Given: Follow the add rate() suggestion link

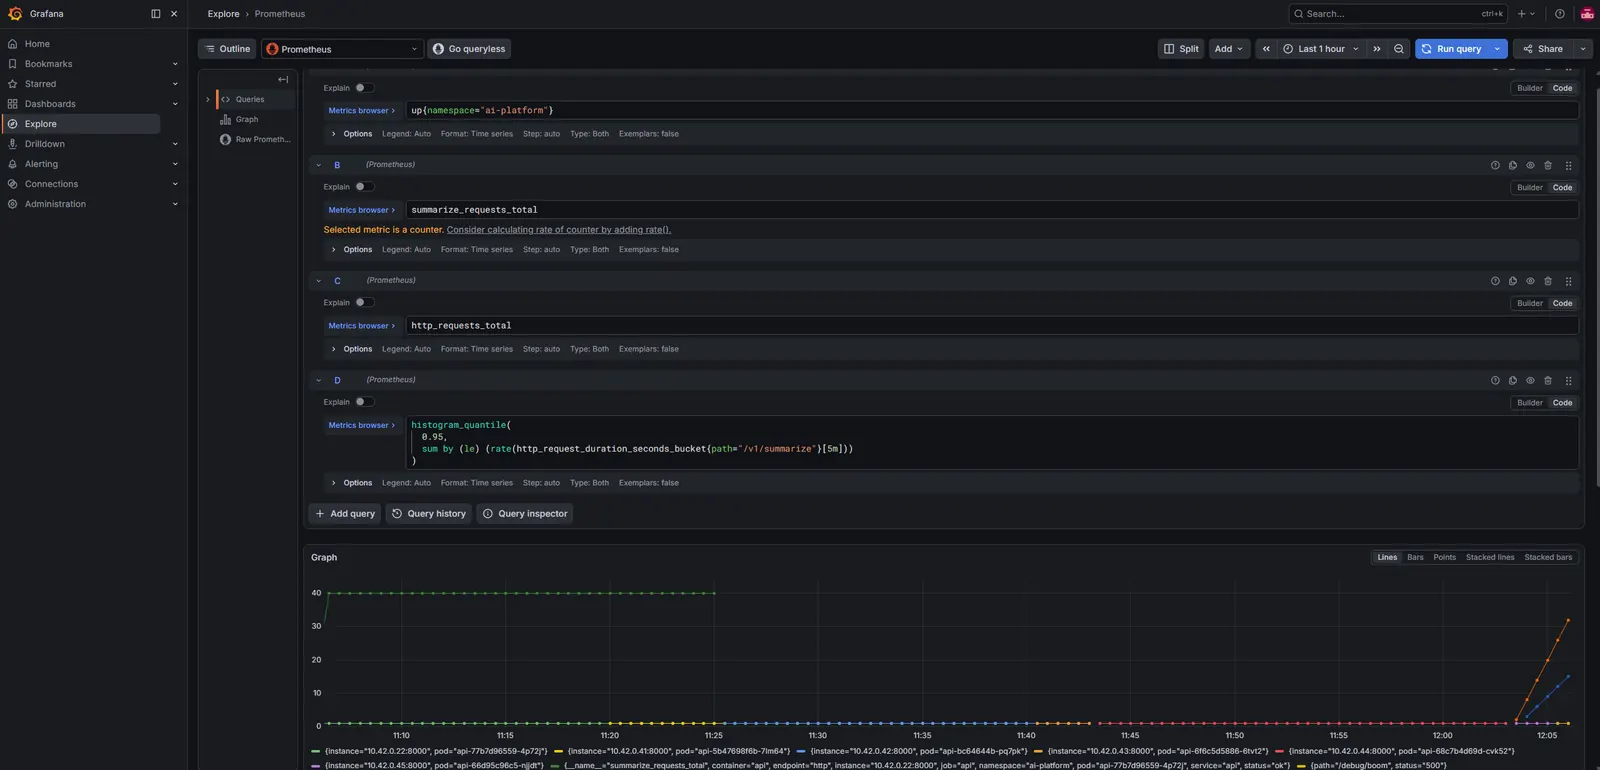Looking at the screenshot, I should tap(558, 230).
